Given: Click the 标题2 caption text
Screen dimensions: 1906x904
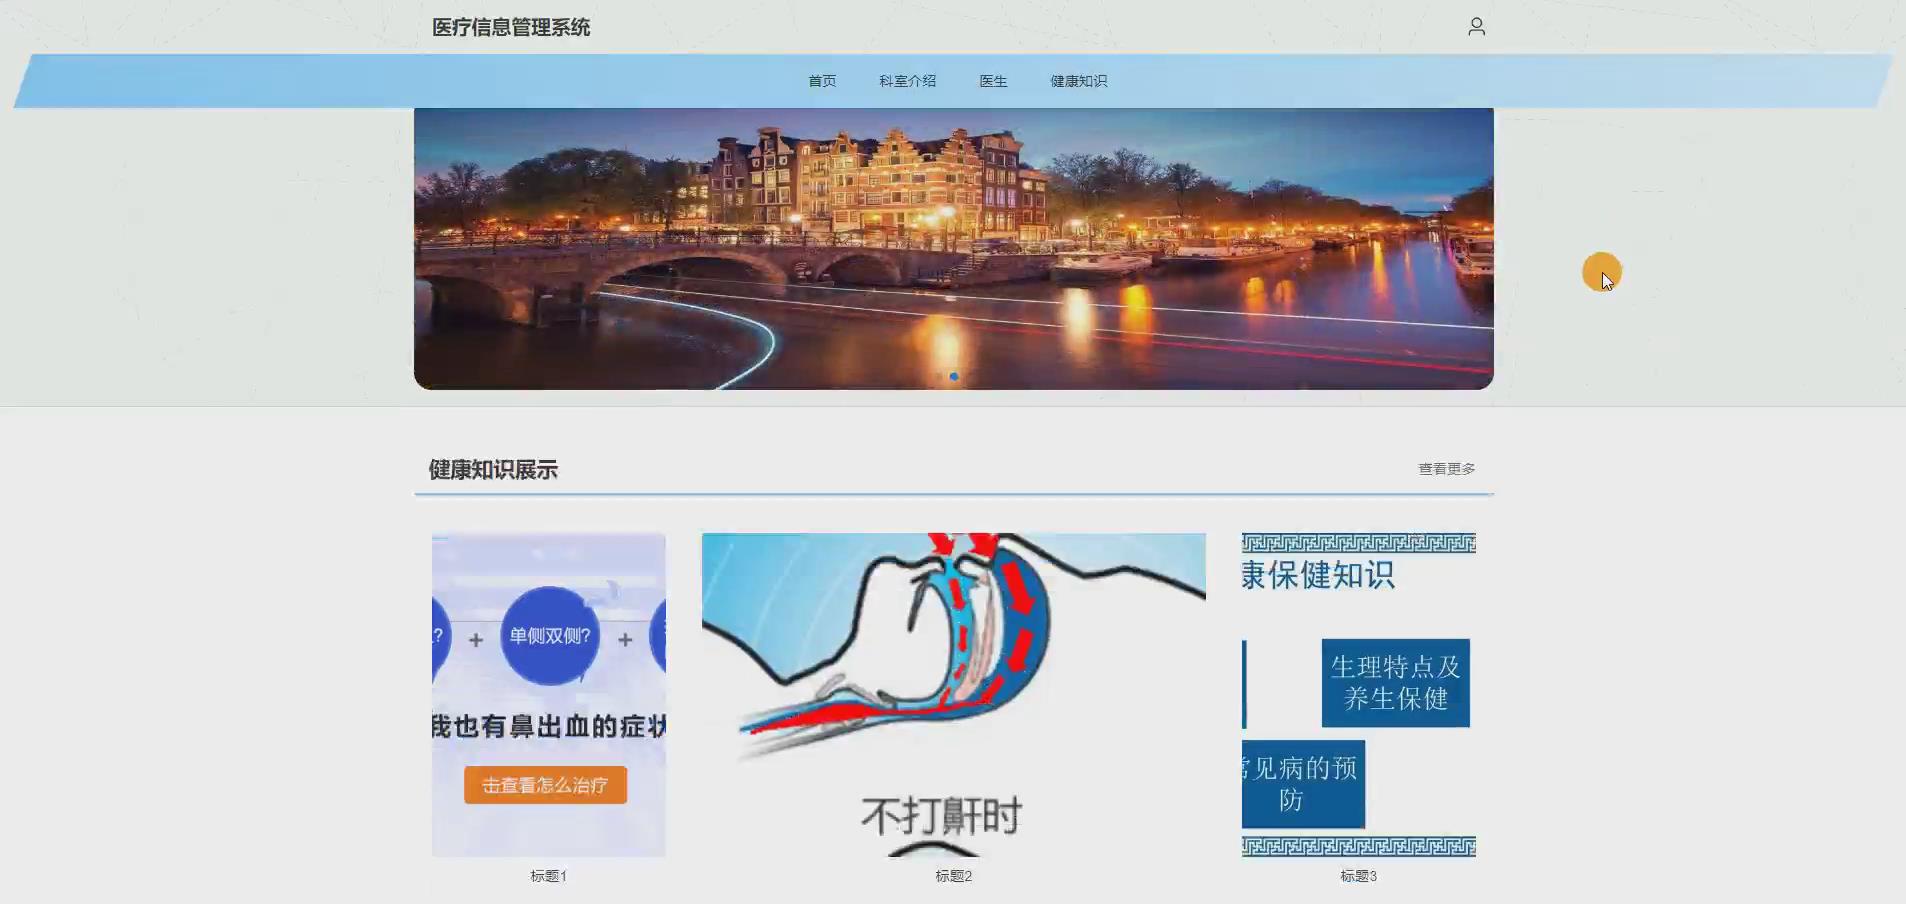Looking at the screenshot, I should point(953,875).
